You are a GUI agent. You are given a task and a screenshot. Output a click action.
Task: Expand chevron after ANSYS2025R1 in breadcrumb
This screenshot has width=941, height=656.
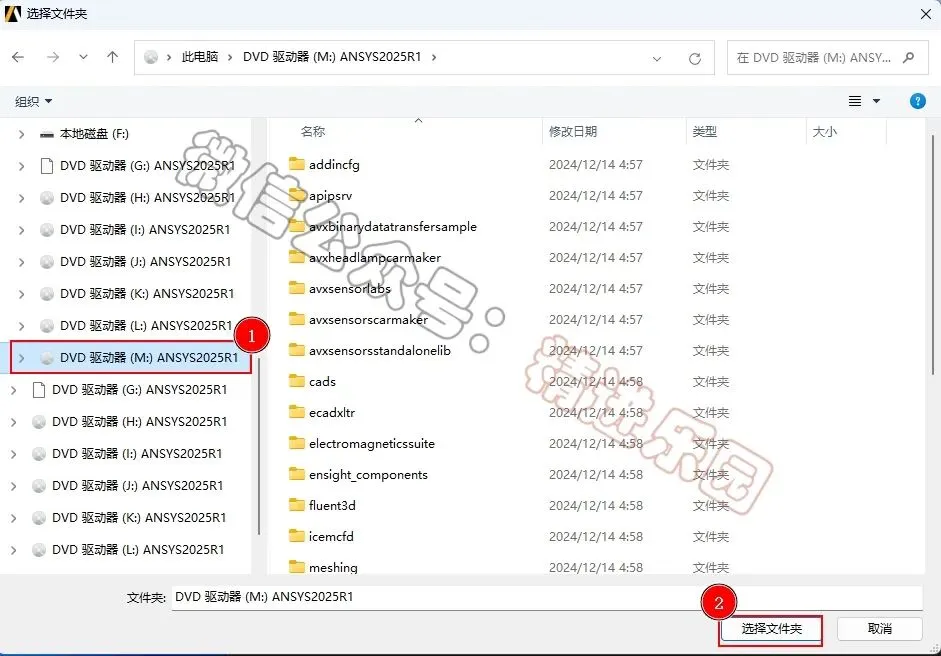433,57
